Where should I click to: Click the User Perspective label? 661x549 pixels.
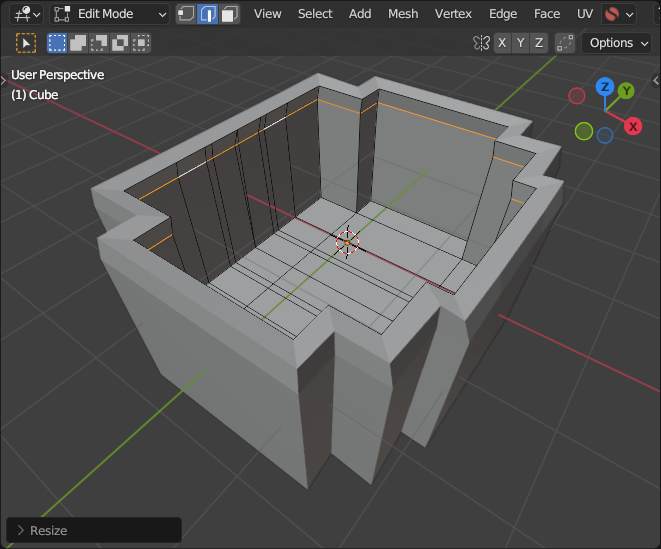[x=57, y=75]
